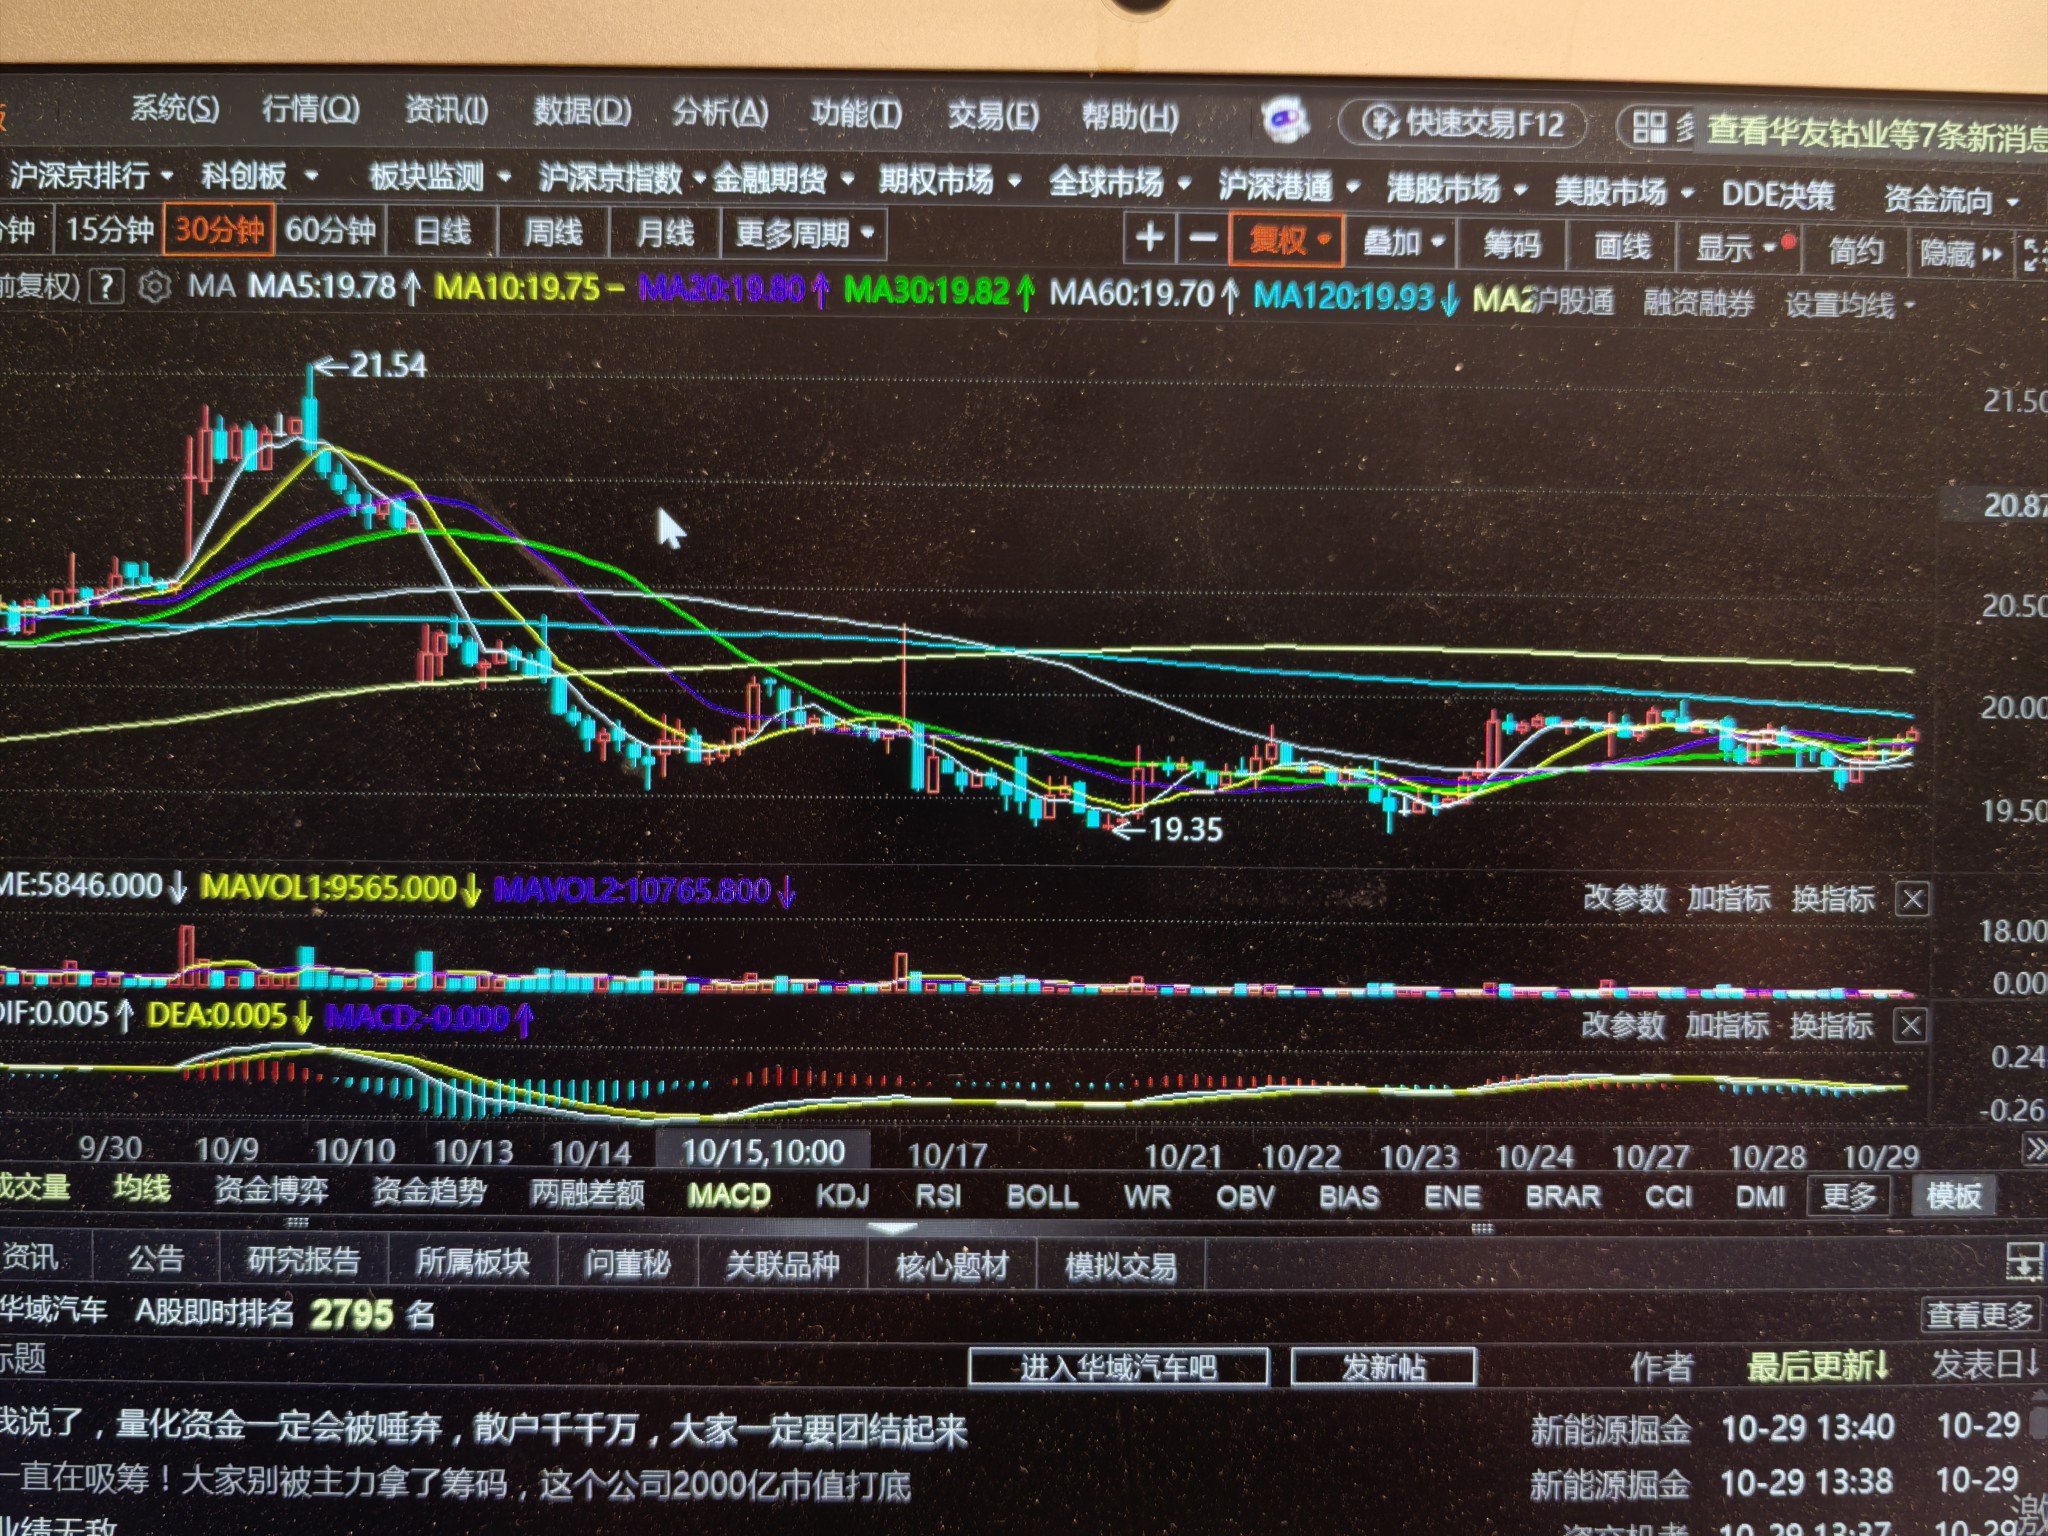2048x1536 pixels.
Task: Close the MACD indicator panel
Action: coord(1910,1025)
